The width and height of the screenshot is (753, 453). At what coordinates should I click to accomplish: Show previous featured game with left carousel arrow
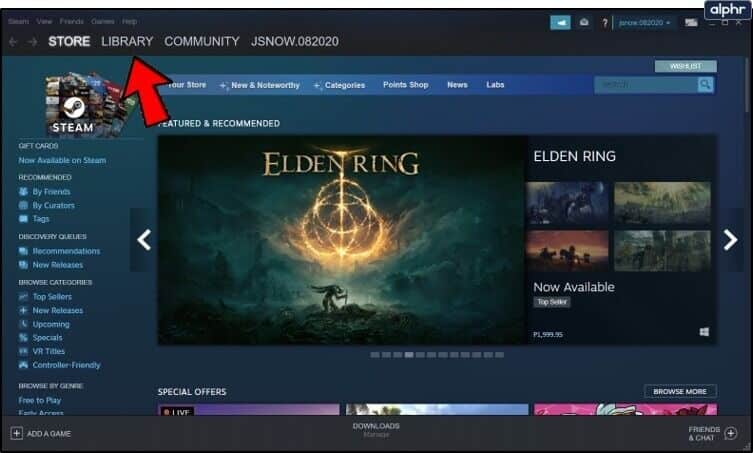(x=144, y=240)
